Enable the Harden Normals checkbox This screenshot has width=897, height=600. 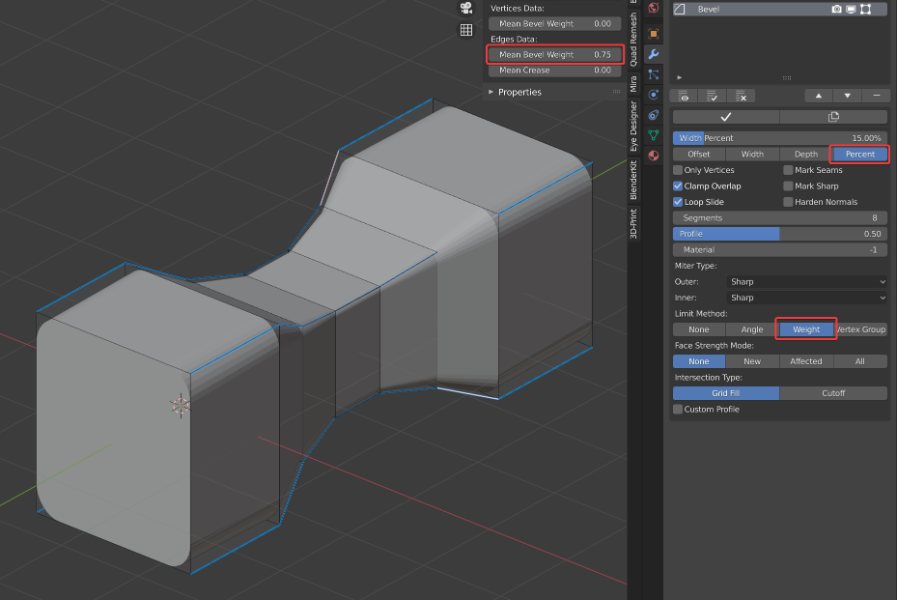(788, 201)
